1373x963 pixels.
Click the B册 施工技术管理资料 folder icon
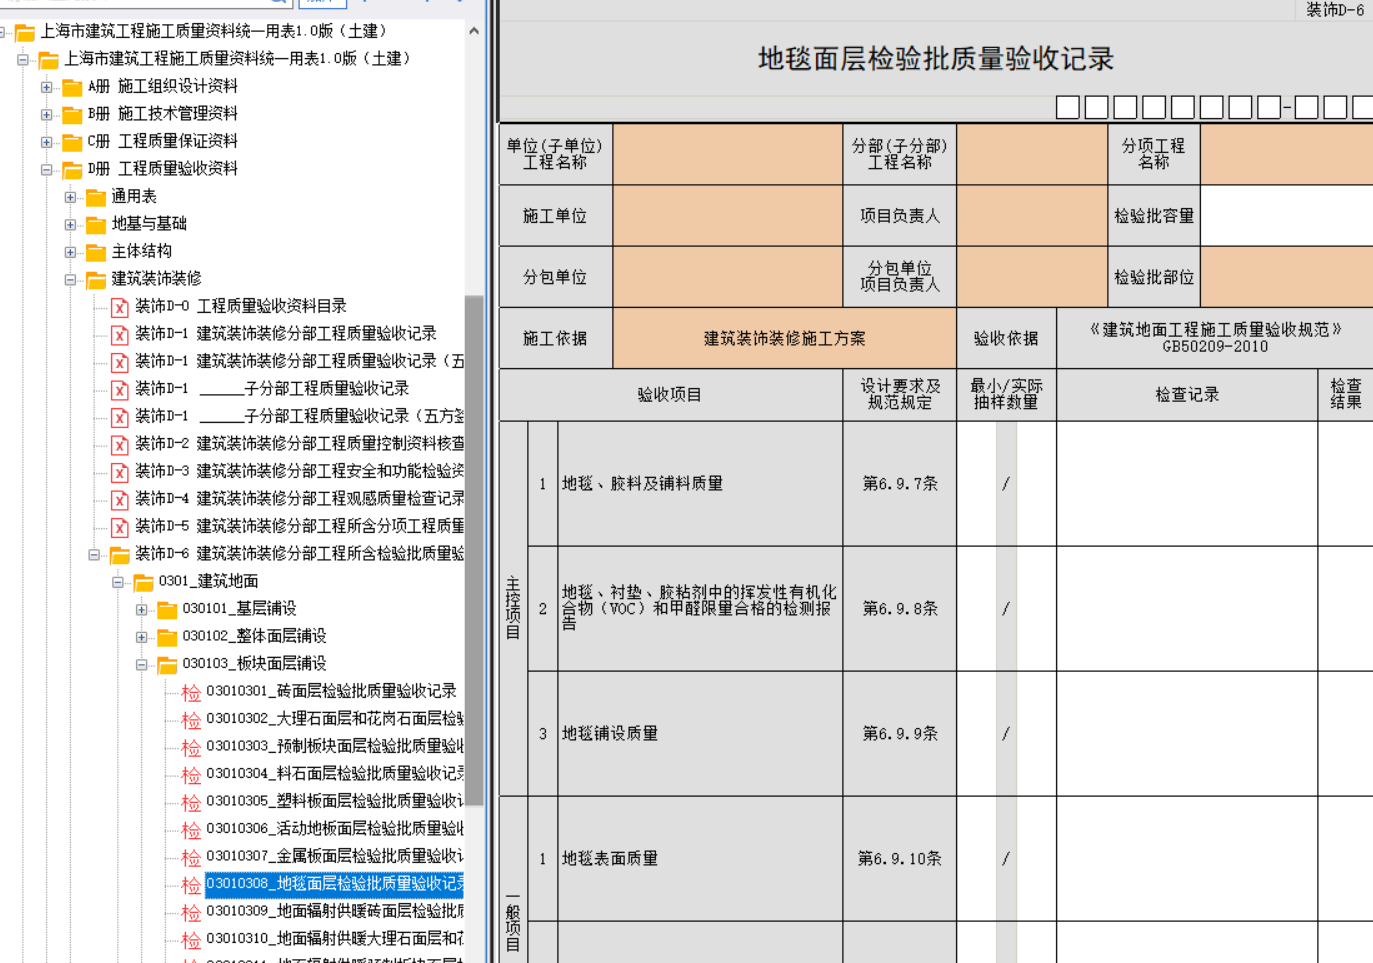pos(72,115)
